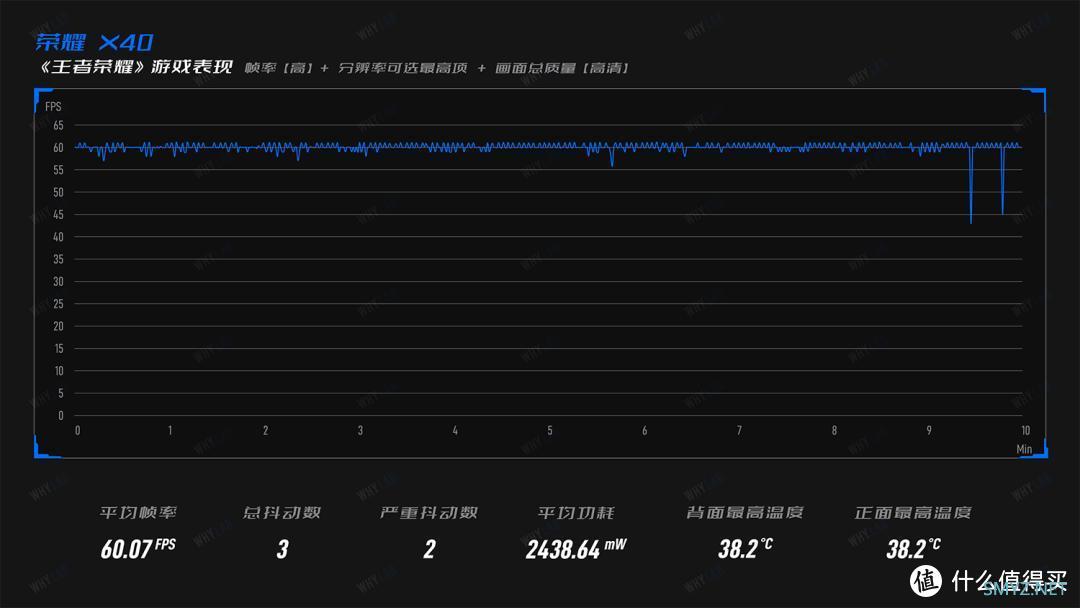Click the '平均帧率' stat label
The image size is (1080, 608).
point(138,512)
